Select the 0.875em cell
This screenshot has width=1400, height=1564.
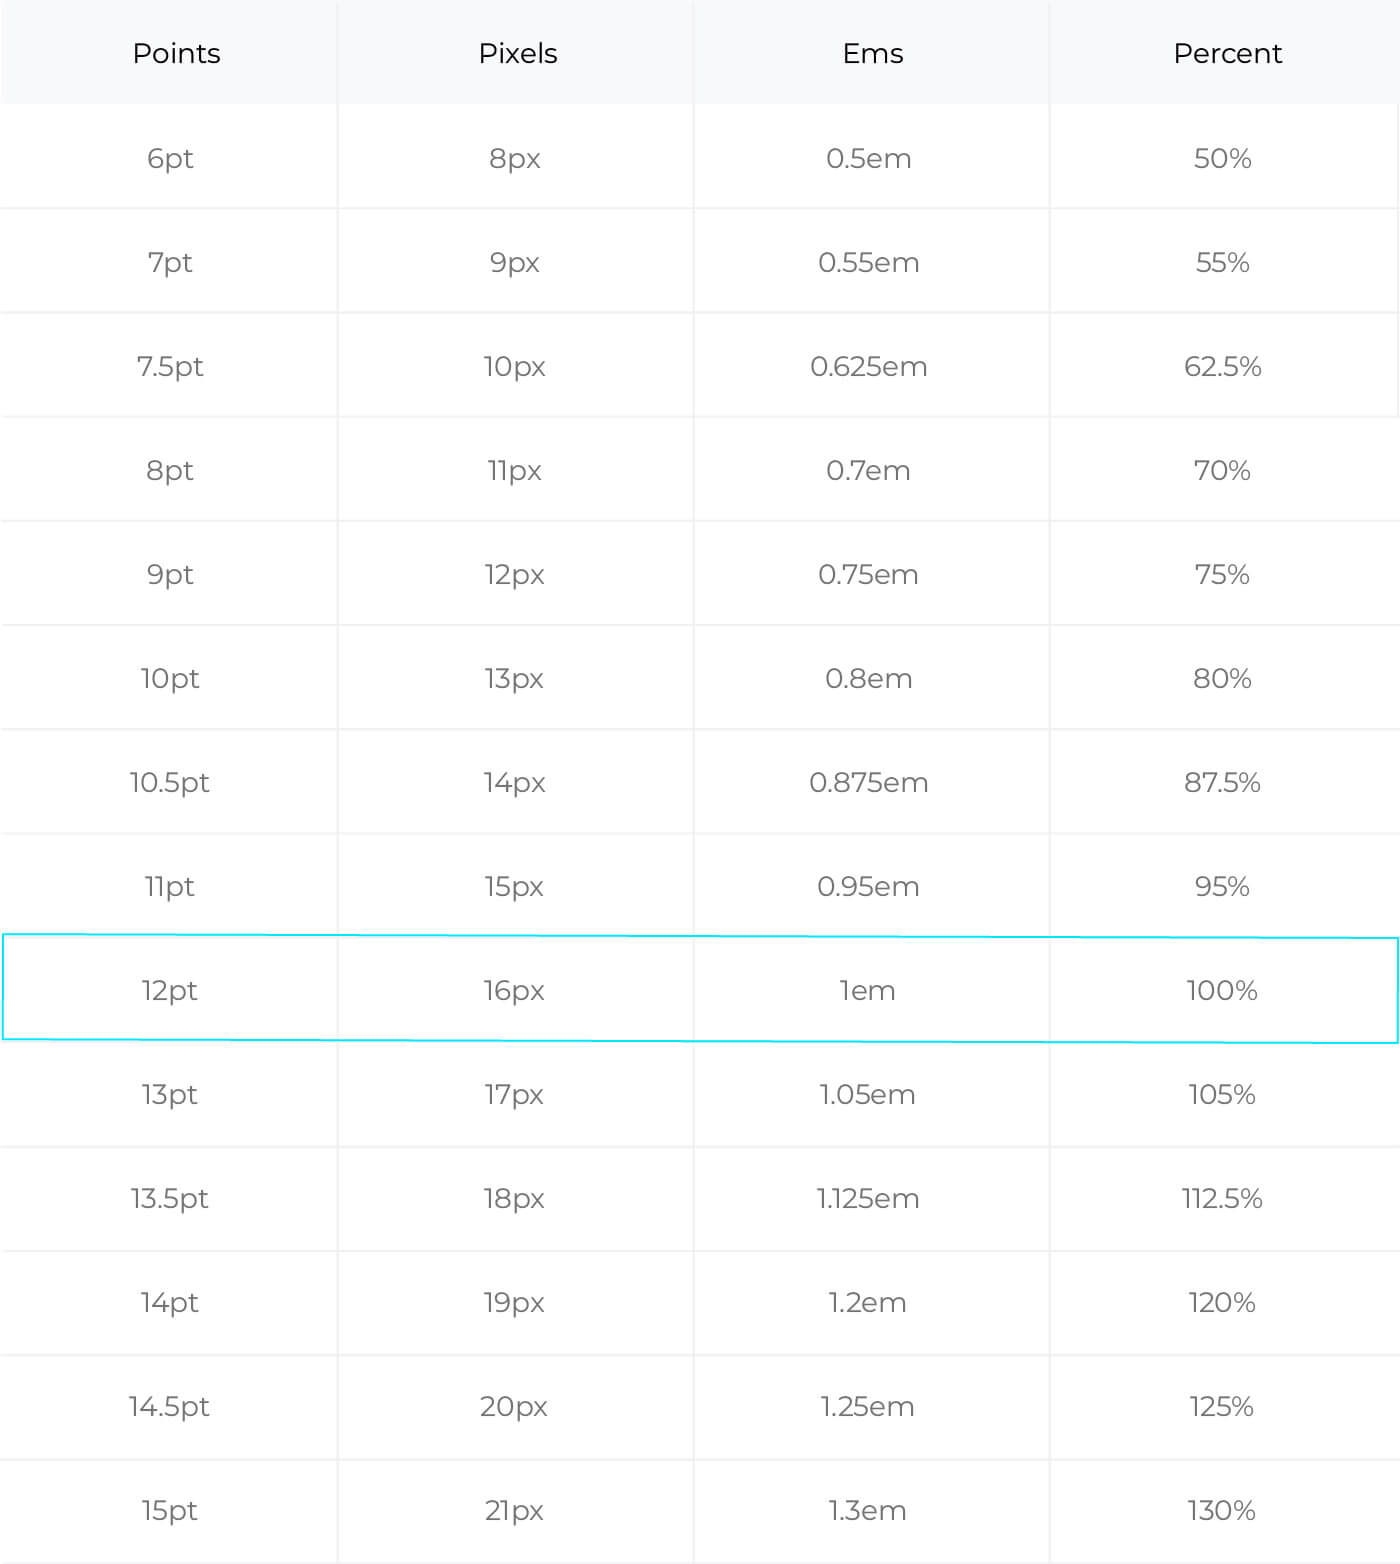tap(868, 782)
